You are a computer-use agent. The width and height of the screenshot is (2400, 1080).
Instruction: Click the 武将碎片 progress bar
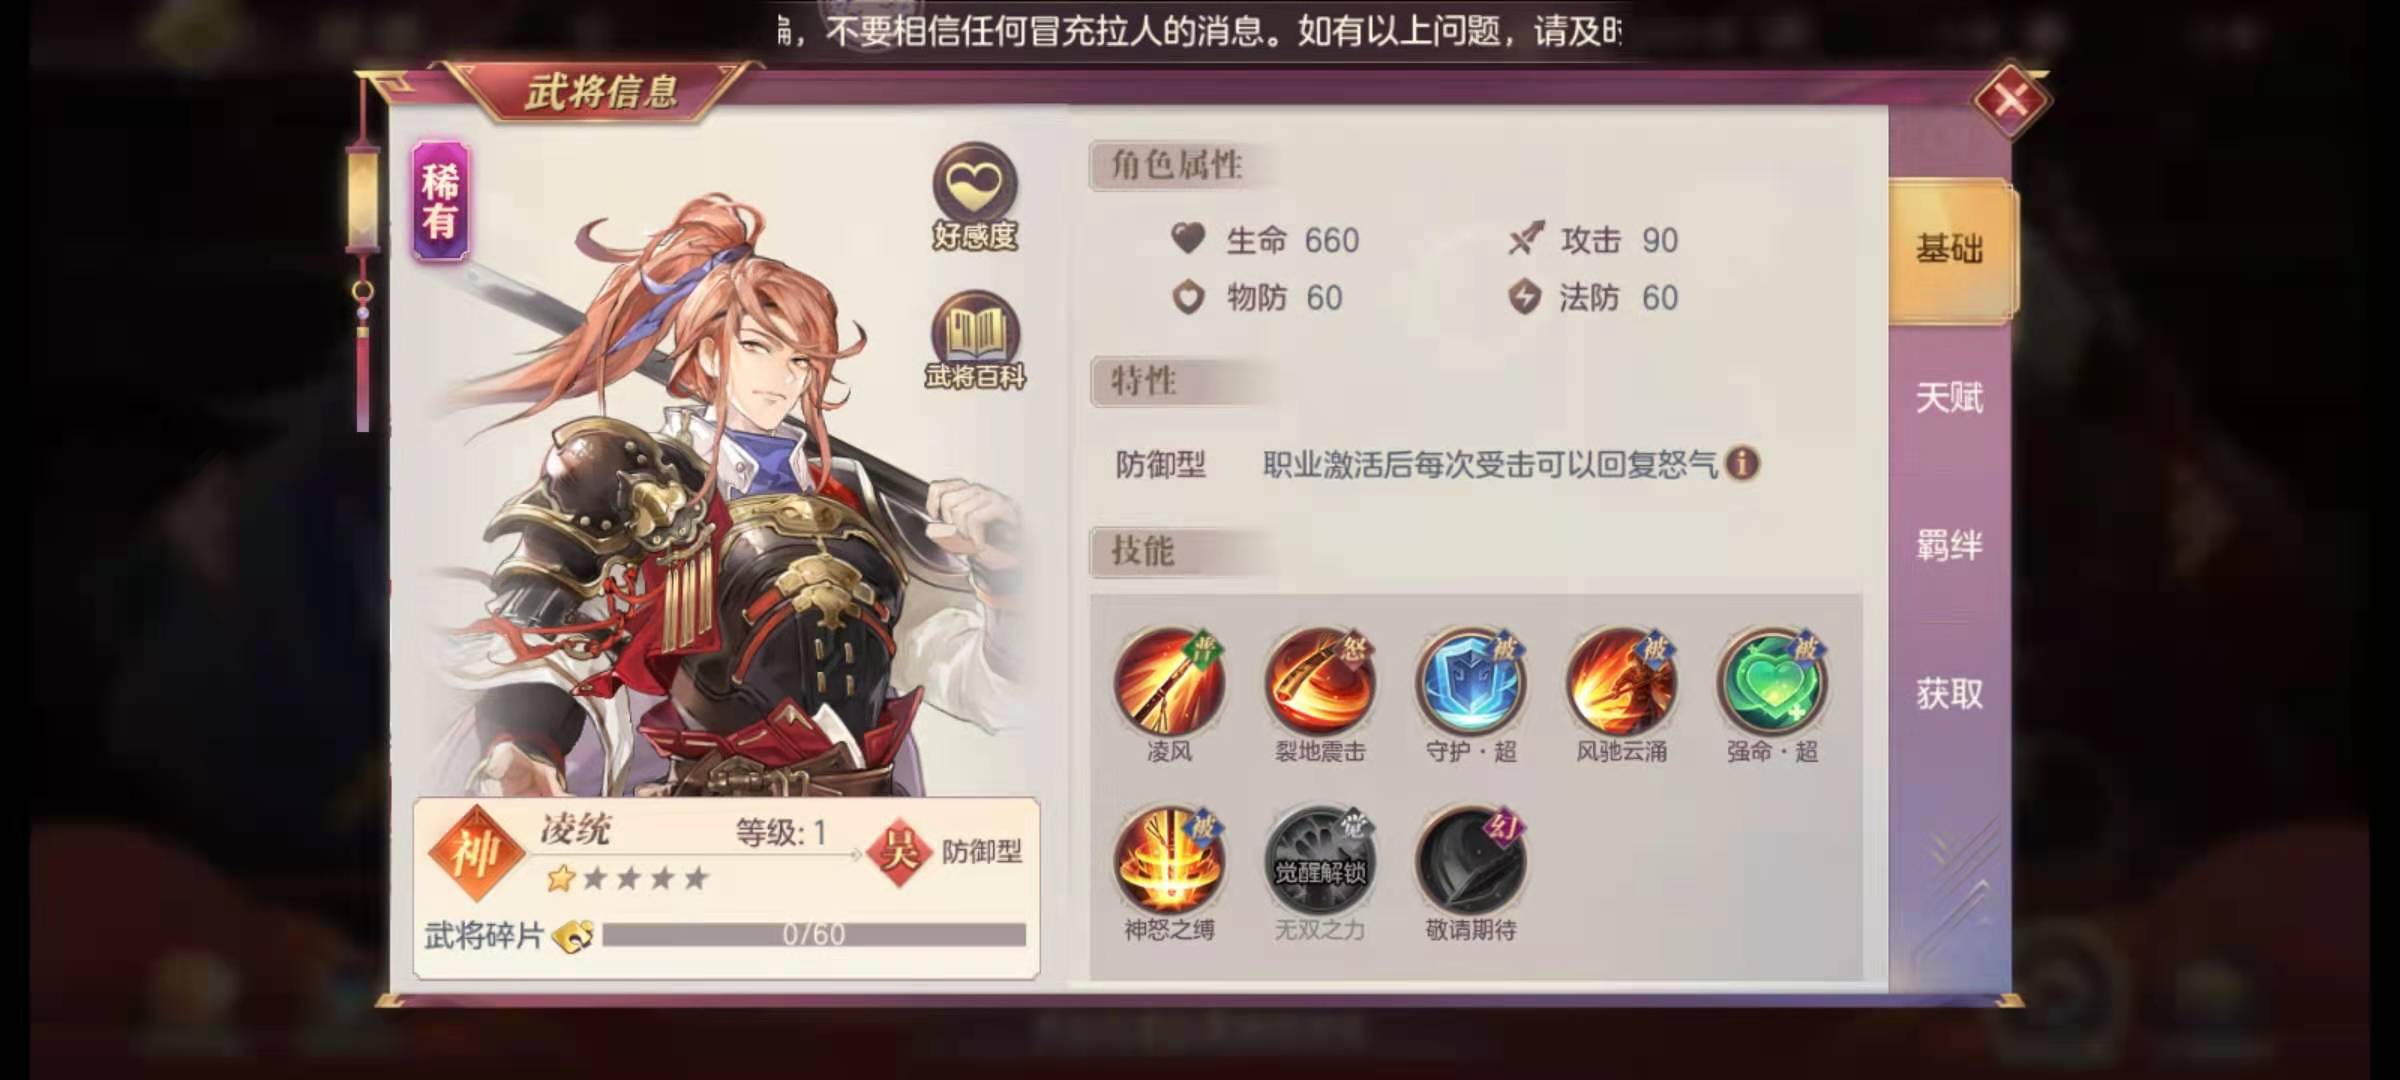[814, 934]
